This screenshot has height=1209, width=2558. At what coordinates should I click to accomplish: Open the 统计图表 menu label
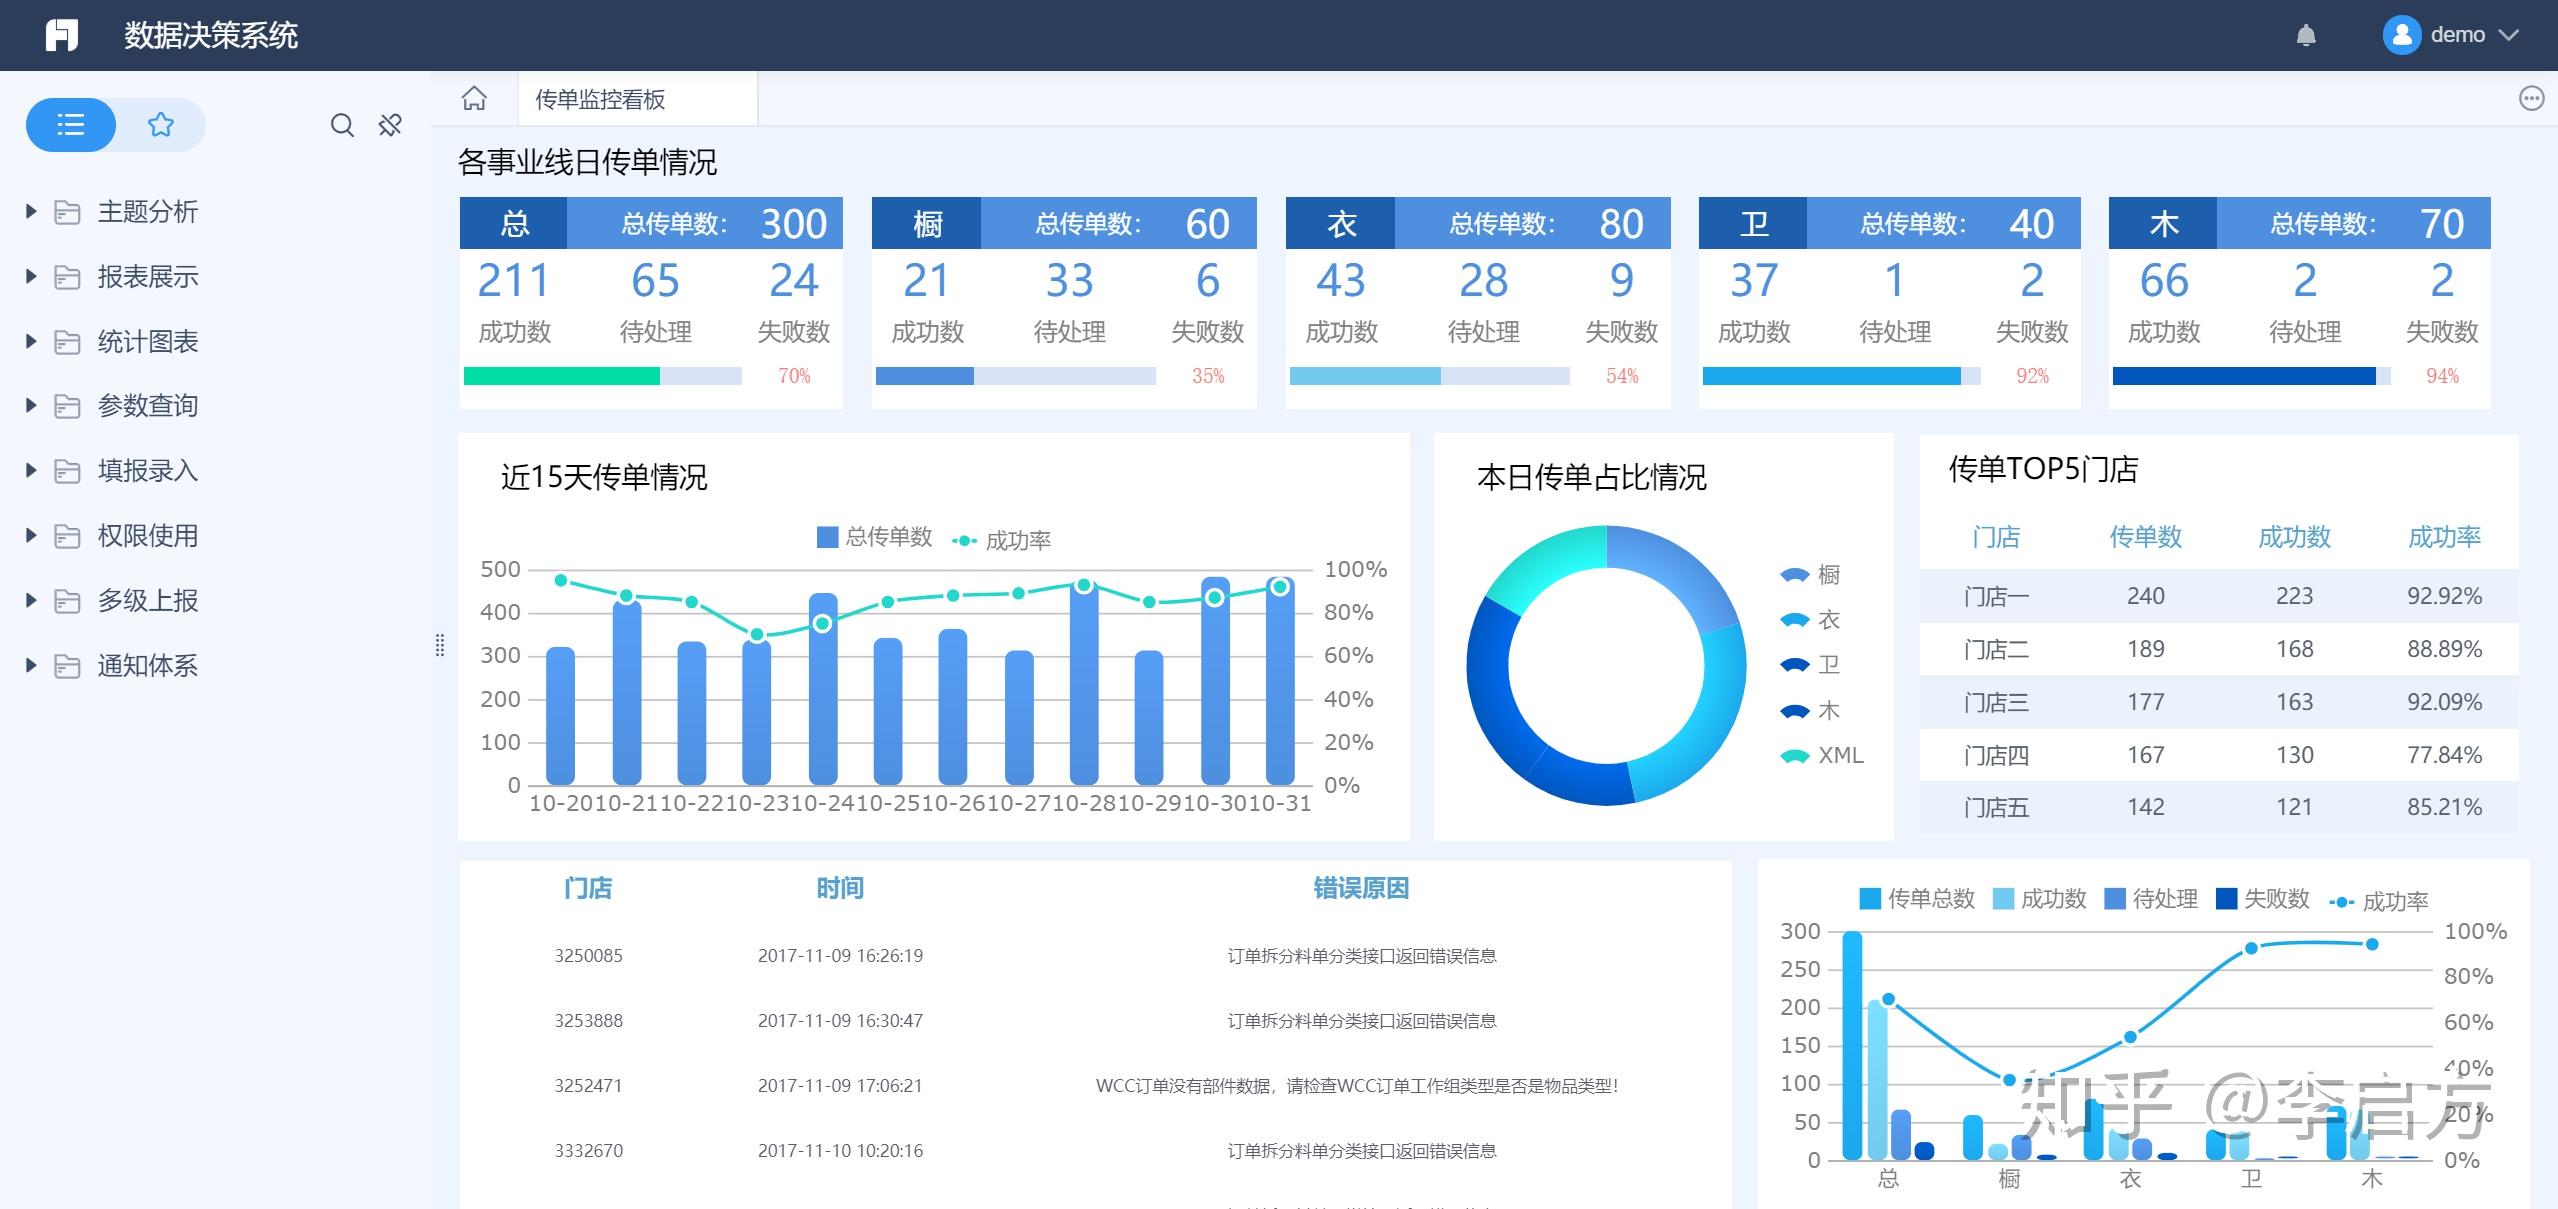[x=148, y=342]
